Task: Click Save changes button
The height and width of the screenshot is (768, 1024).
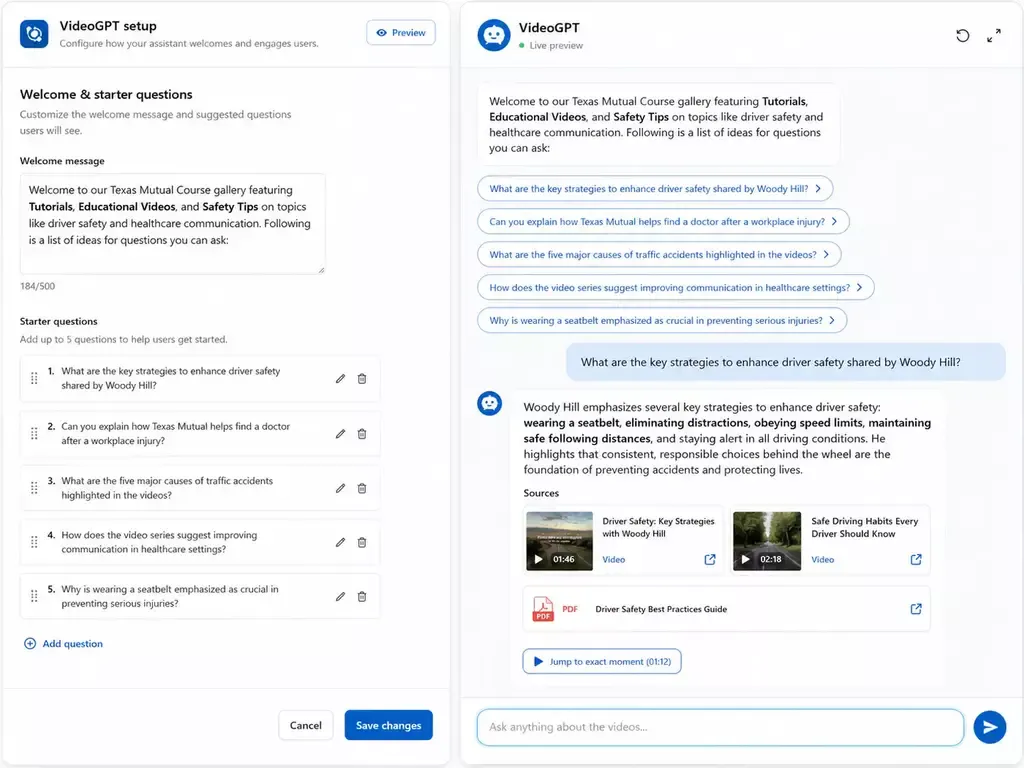Action: [x=389, y=725]
